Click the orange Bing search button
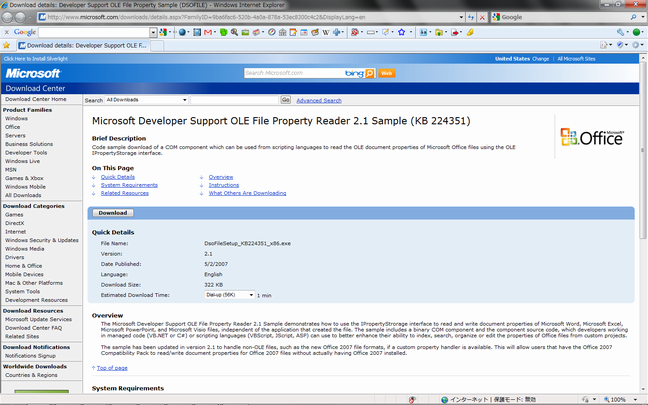The width and height of the screenshot is (648, 405). pyautogui.click(x=370, y=73)
